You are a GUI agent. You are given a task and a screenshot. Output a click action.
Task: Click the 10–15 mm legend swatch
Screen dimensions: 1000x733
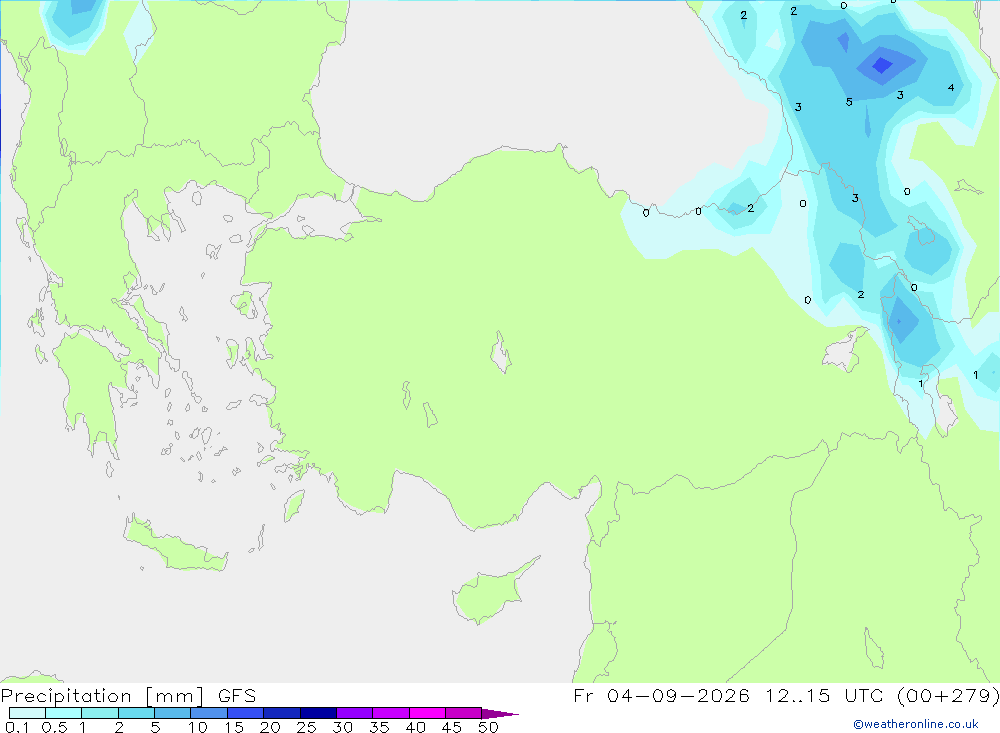click(x=209, y=713)
